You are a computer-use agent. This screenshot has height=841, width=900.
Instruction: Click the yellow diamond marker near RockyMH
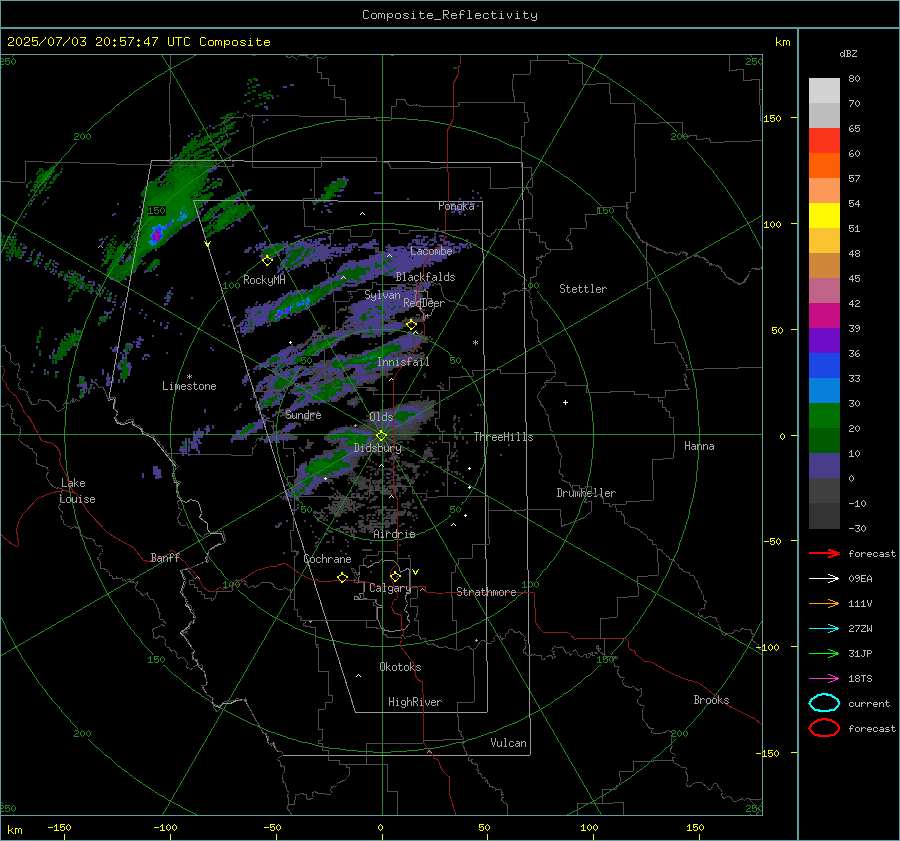click(267, 261)
